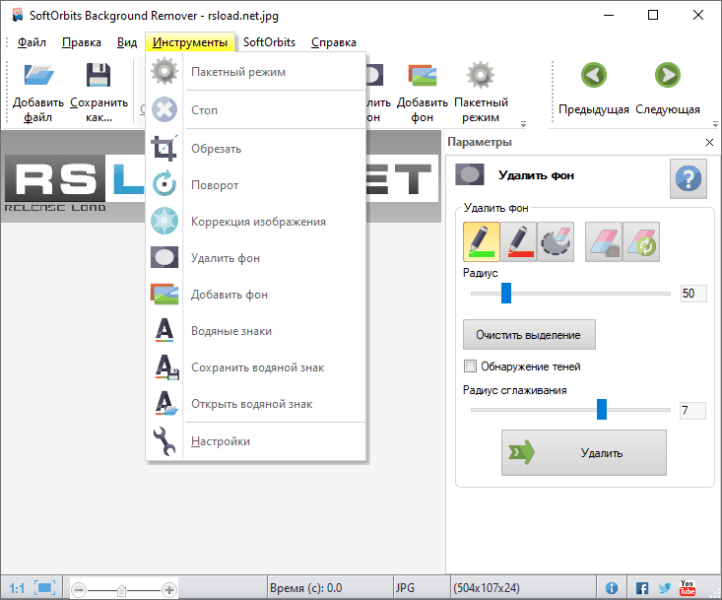The height and width of the screenshot is (600, 722).
Task: Open the Вид menu
Action: coord(127,42)
